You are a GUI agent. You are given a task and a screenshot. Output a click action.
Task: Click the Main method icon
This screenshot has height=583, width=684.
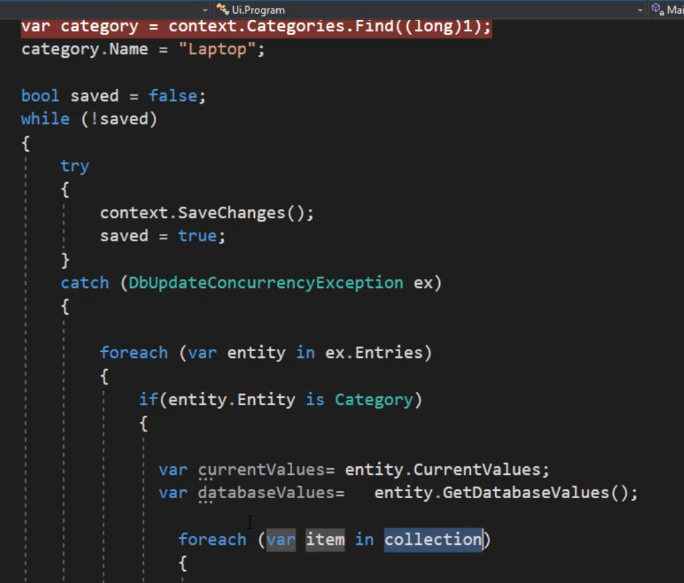coord(657,9)
